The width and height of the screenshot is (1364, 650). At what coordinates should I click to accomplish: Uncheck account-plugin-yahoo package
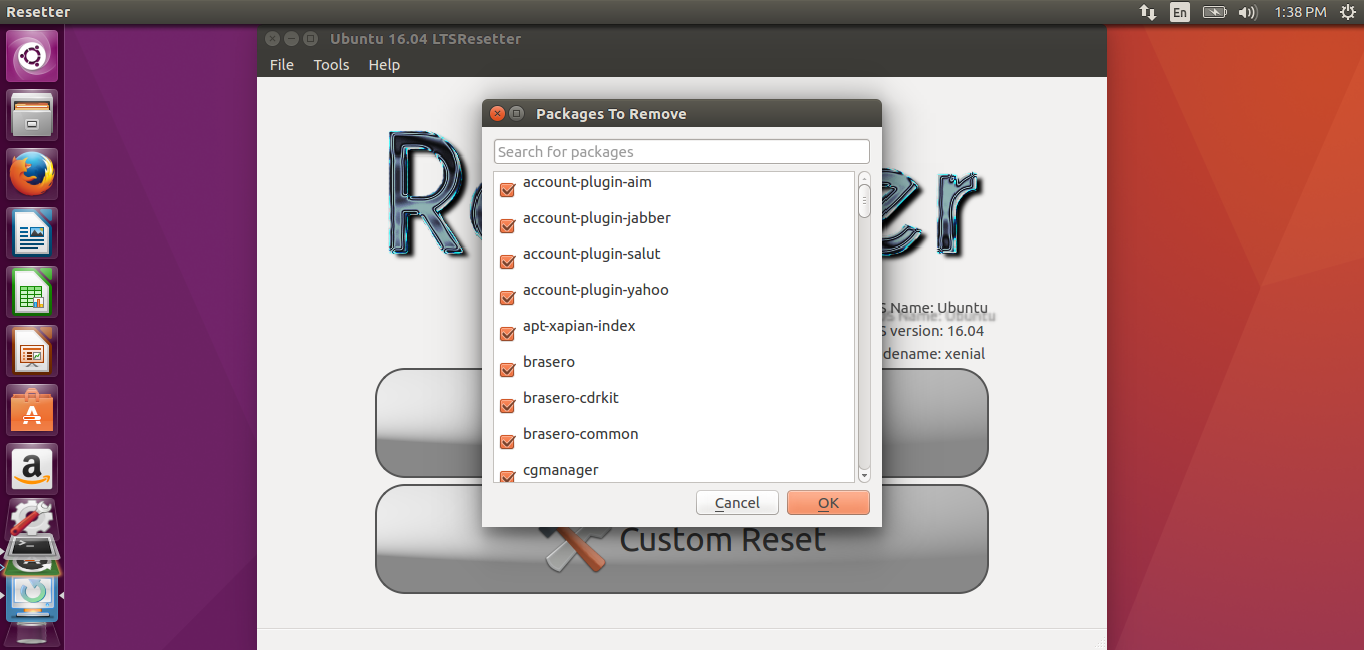point(507,297)
